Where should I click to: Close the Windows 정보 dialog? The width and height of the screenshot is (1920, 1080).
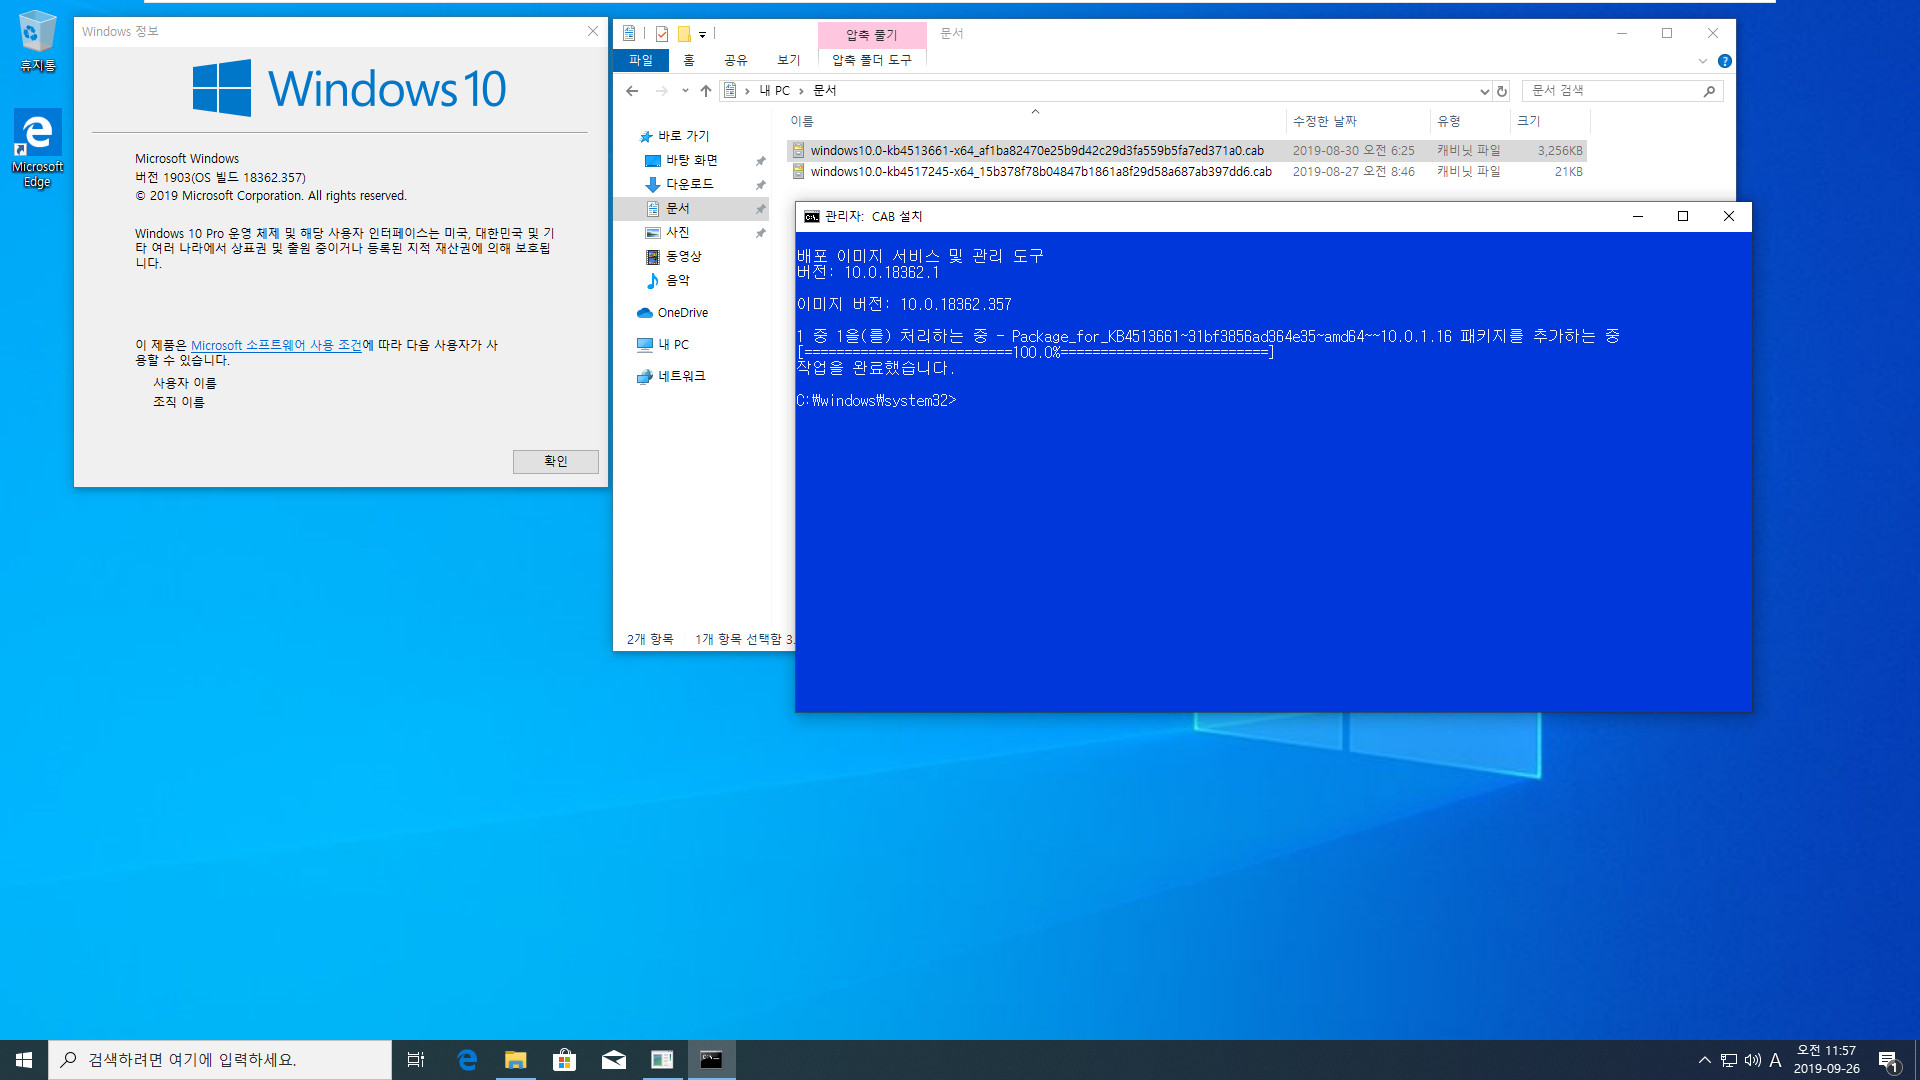tap(593, 31)
